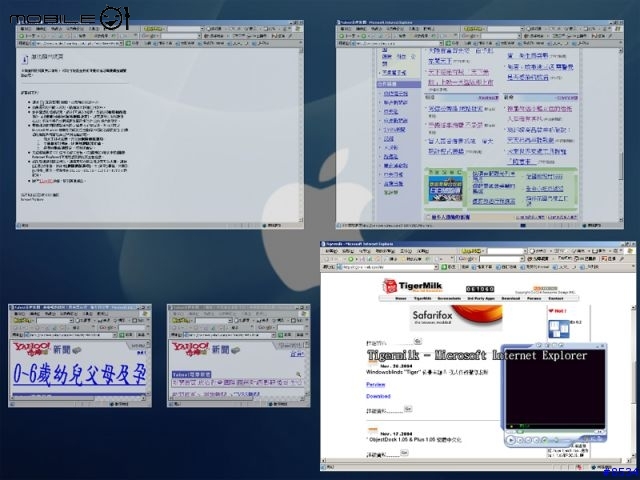The image size is (640, 480).
Task: Click the magnifier icon in purple-links Yahoo window
Action: click(298, 374)
